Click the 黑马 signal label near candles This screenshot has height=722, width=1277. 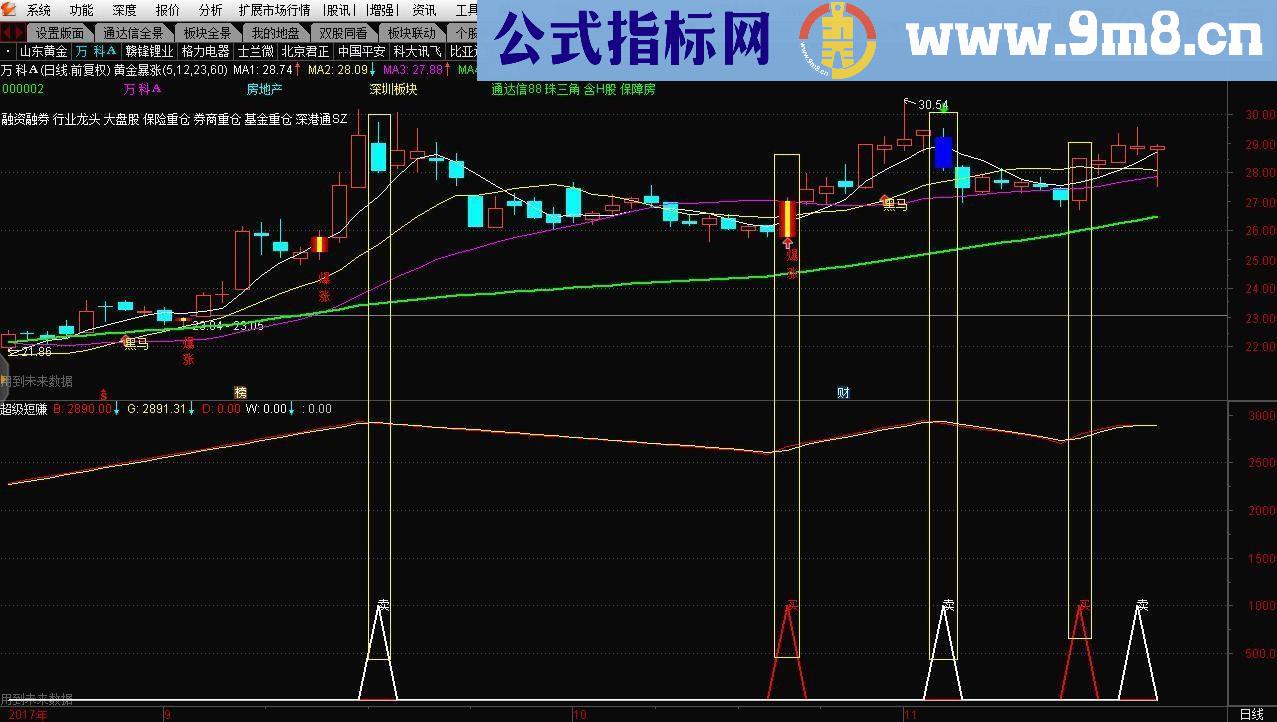point(135,342)
